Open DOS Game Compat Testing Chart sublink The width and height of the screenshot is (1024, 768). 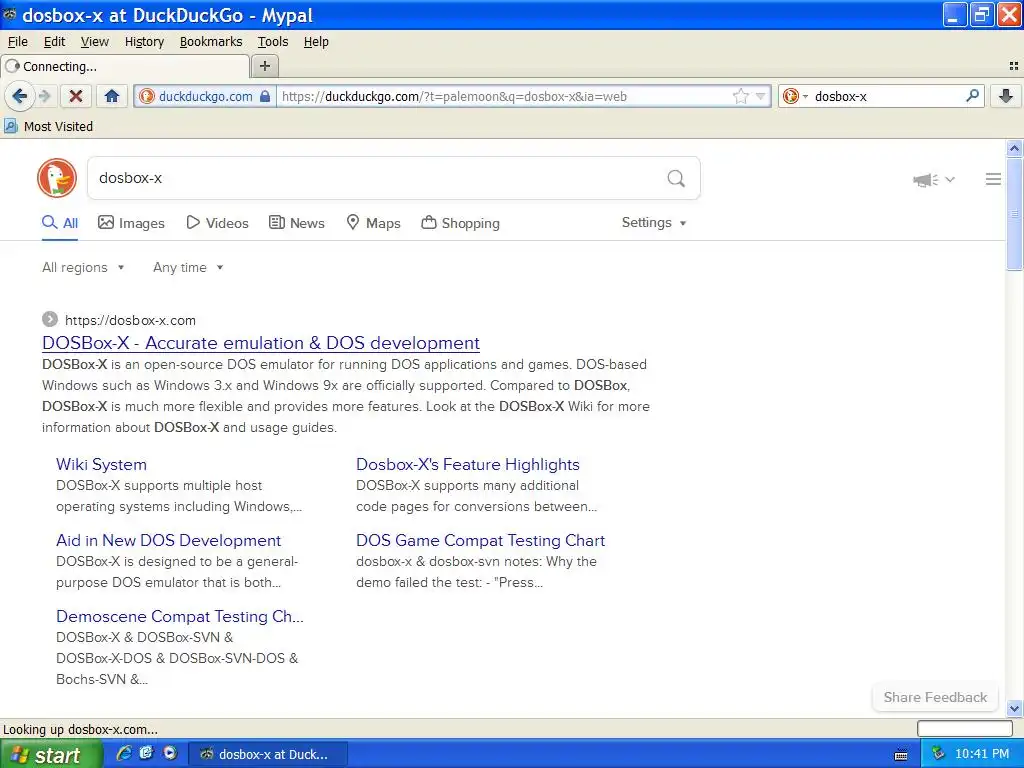[x=481, y=540]
